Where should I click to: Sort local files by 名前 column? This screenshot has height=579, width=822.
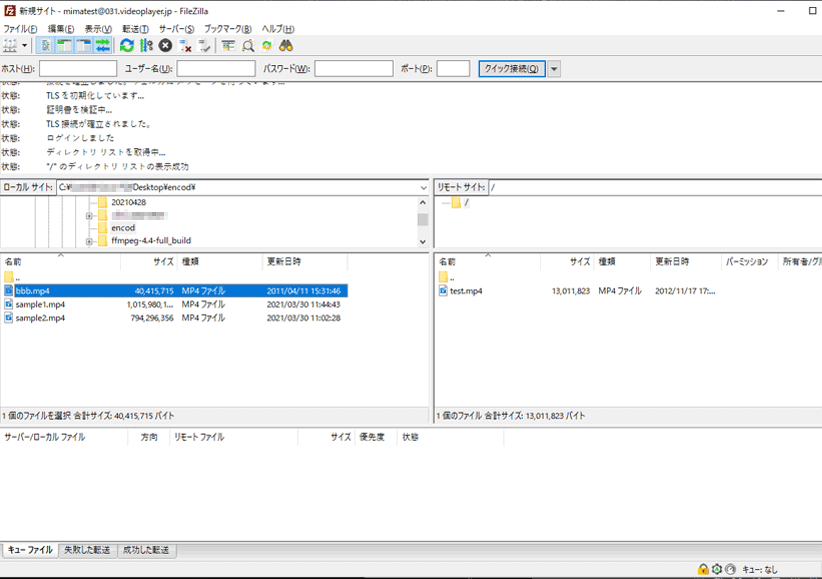pyautogui.click(x=61, y=261)
